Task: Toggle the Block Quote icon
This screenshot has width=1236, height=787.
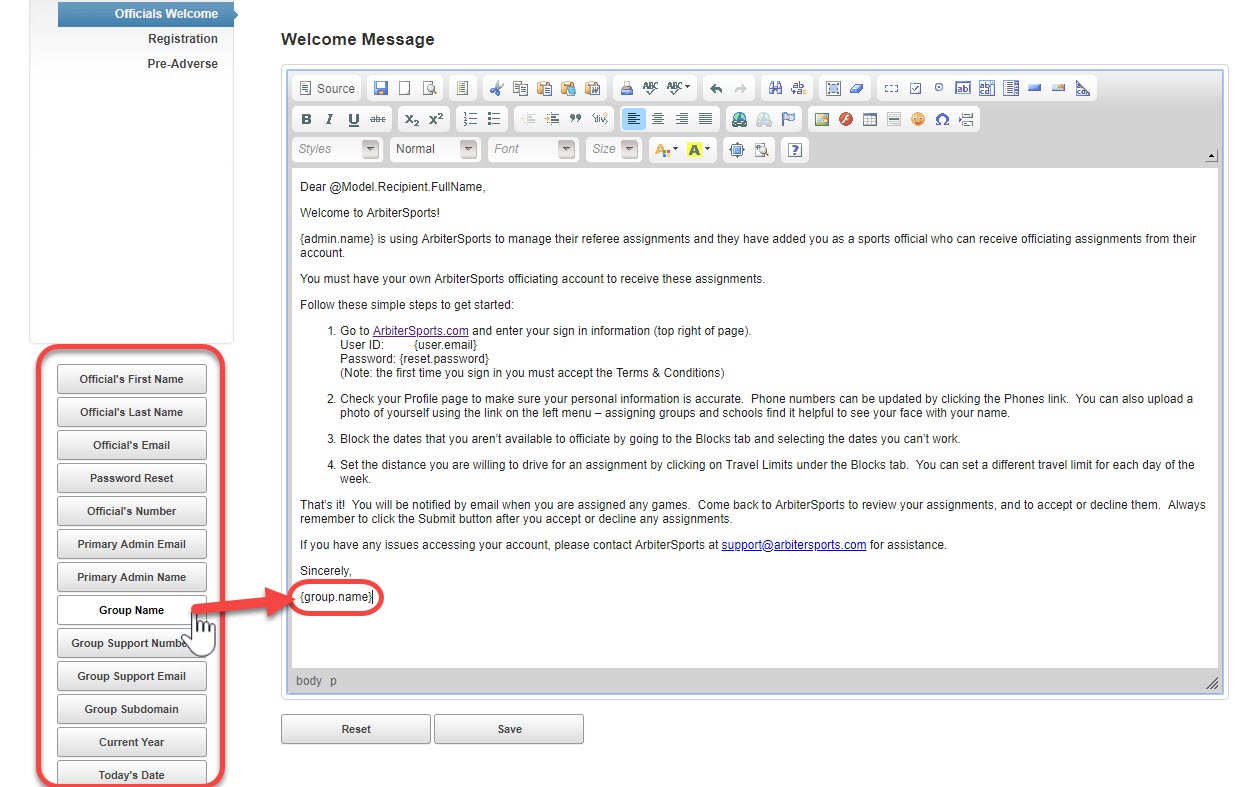Action: tap(576, 119)
